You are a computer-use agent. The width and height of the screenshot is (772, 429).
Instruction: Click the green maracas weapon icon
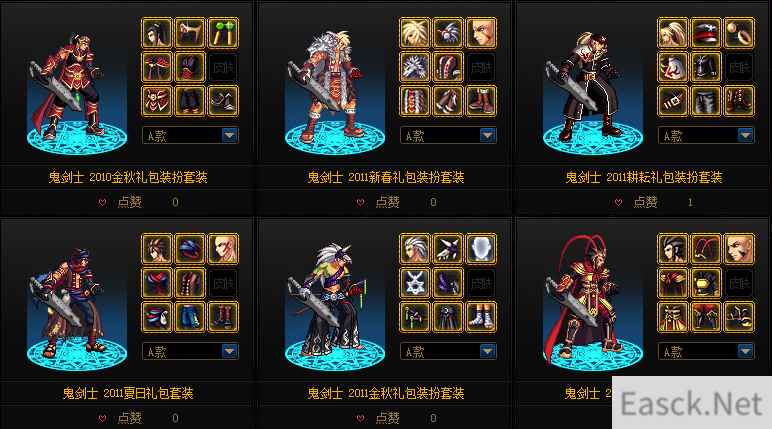click(x=223, y=33)
